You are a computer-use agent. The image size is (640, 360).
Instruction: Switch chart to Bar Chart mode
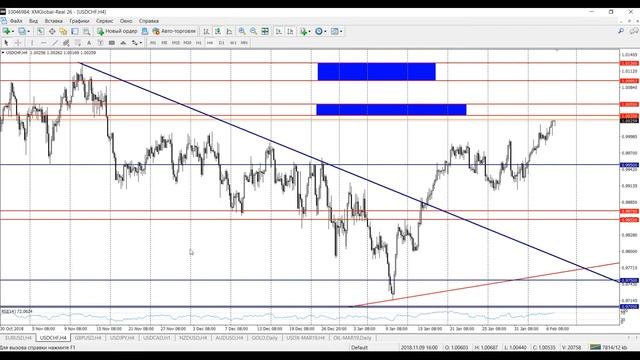click(207, 31)
